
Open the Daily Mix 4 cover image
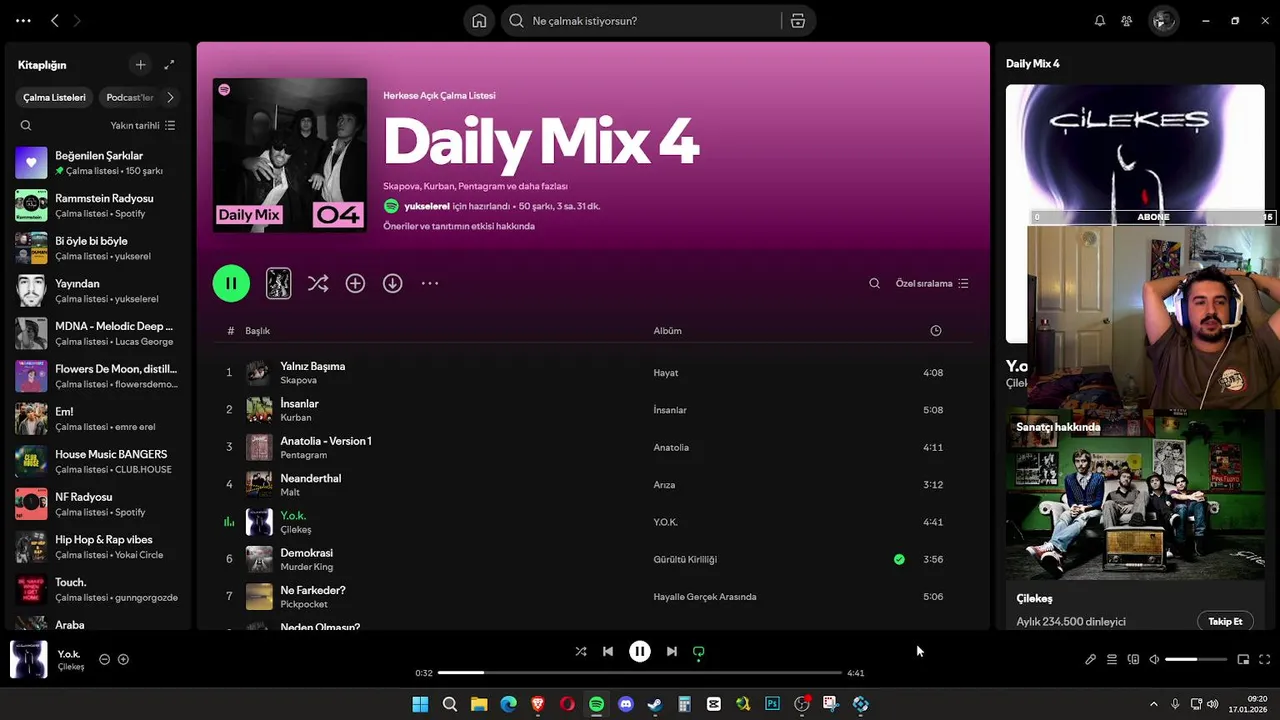(x=290, y=155)
